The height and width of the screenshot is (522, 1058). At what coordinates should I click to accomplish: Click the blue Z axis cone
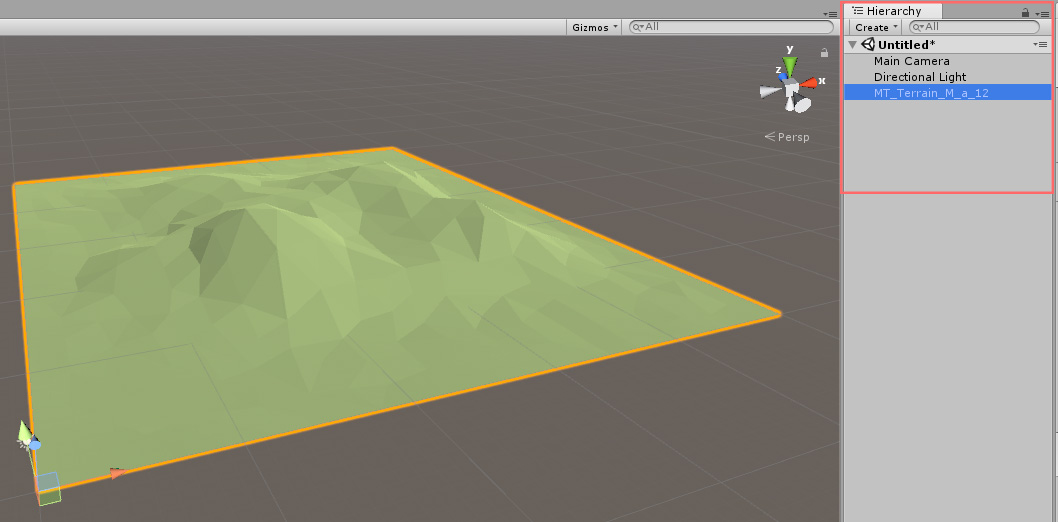(x=783, y=78)
